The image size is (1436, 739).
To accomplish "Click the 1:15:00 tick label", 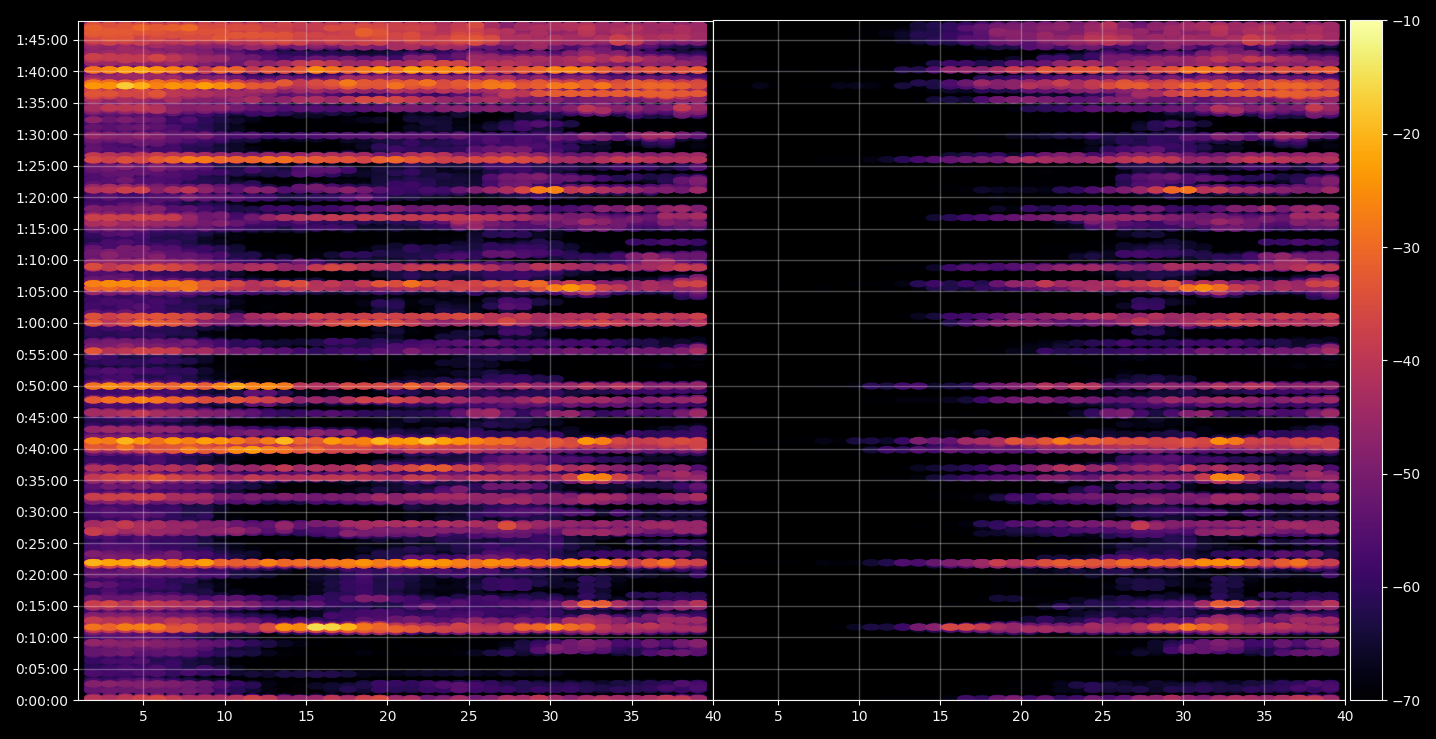I will click(42, 228).
